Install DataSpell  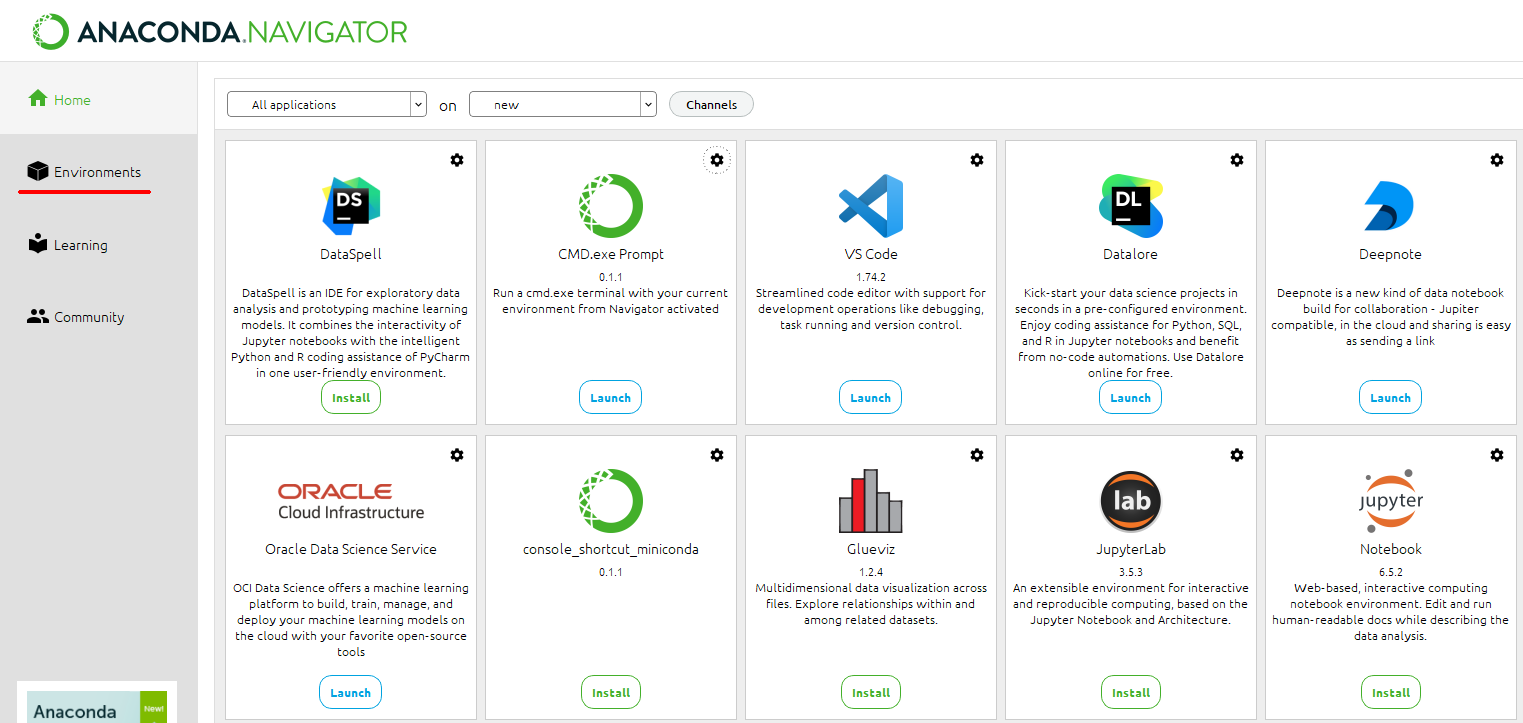tap(351, 397)
